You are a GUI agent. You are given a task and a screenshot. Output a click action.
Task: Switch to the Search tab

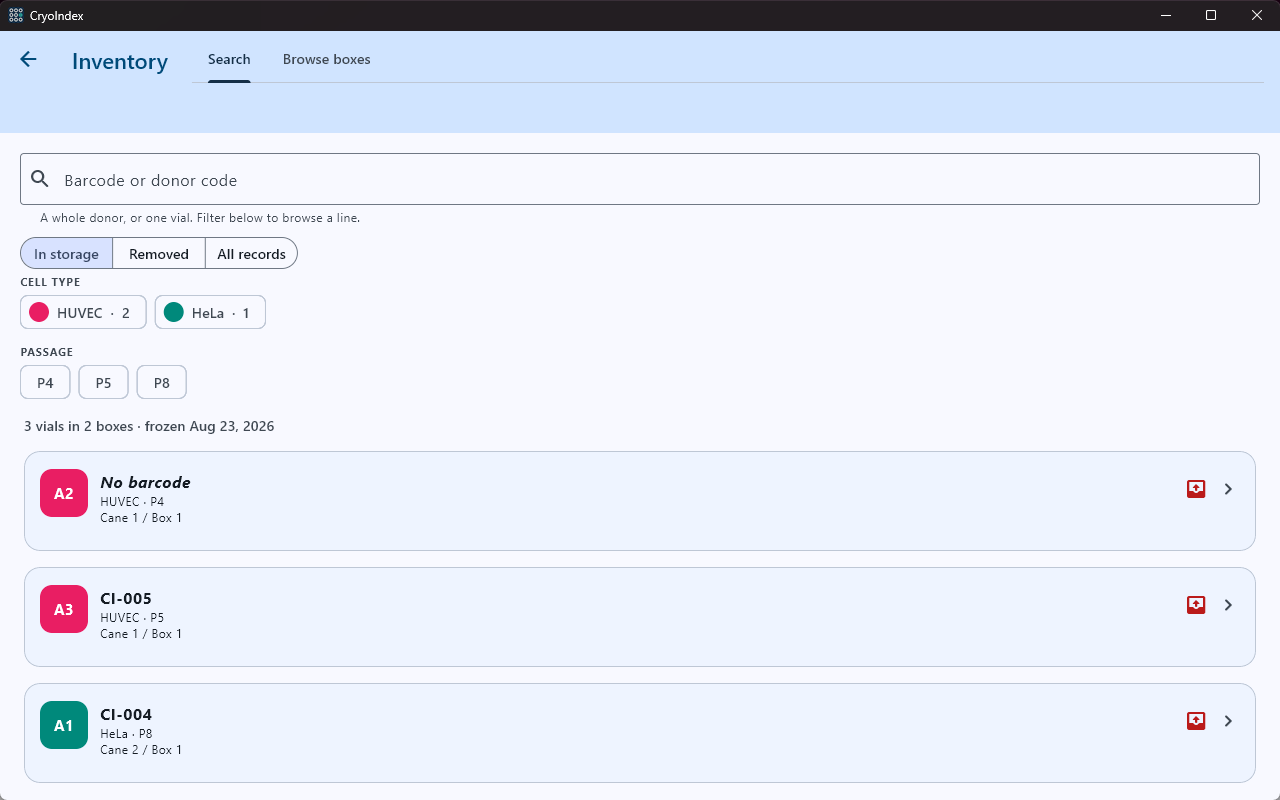point(229,60)
